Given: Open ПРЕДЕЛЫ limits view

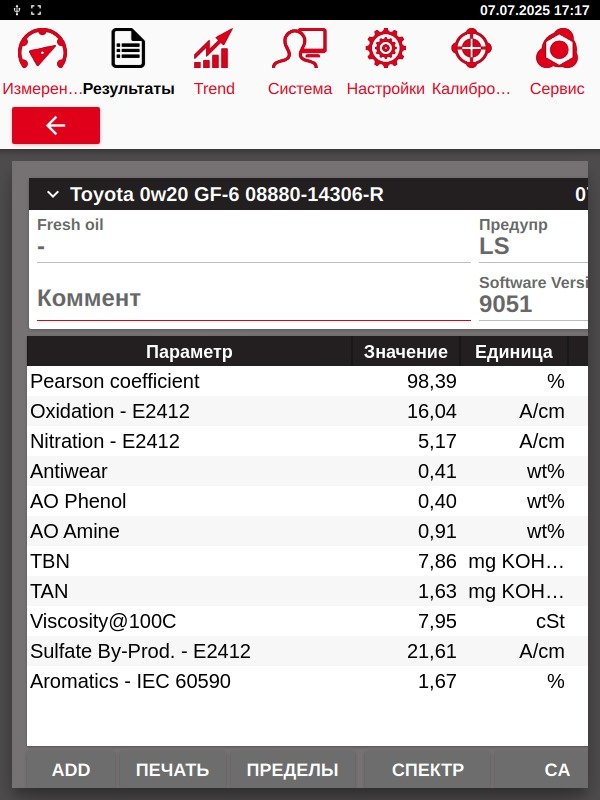Looking at the screenshot, I should tap(292, 769).
